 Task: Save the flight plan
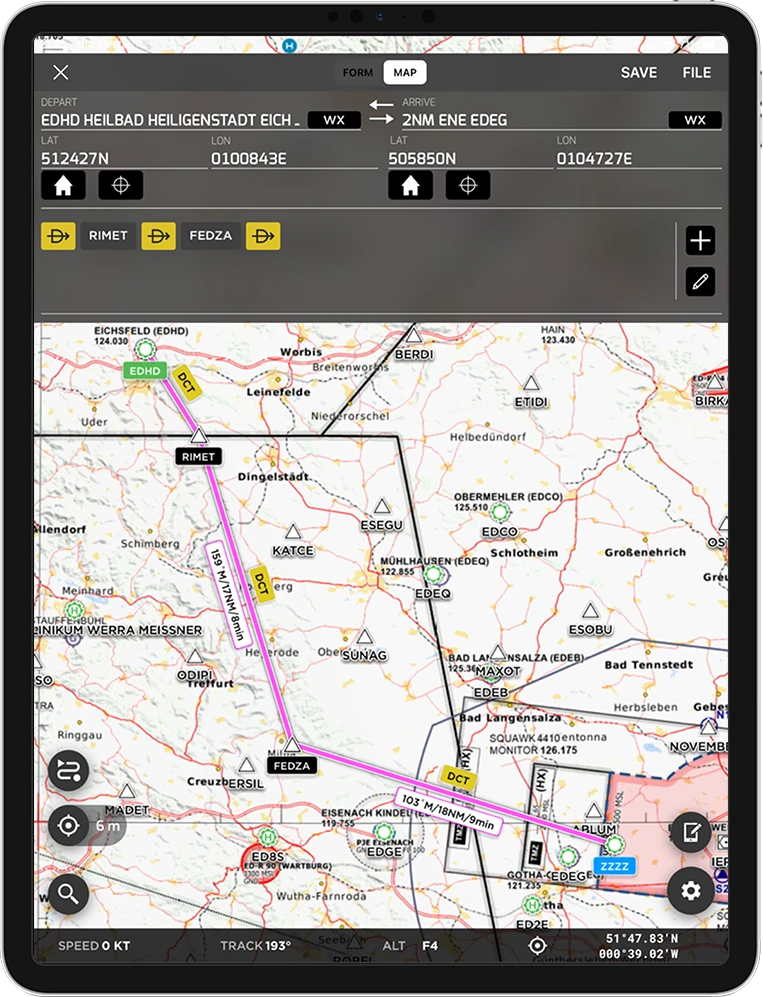638,72
